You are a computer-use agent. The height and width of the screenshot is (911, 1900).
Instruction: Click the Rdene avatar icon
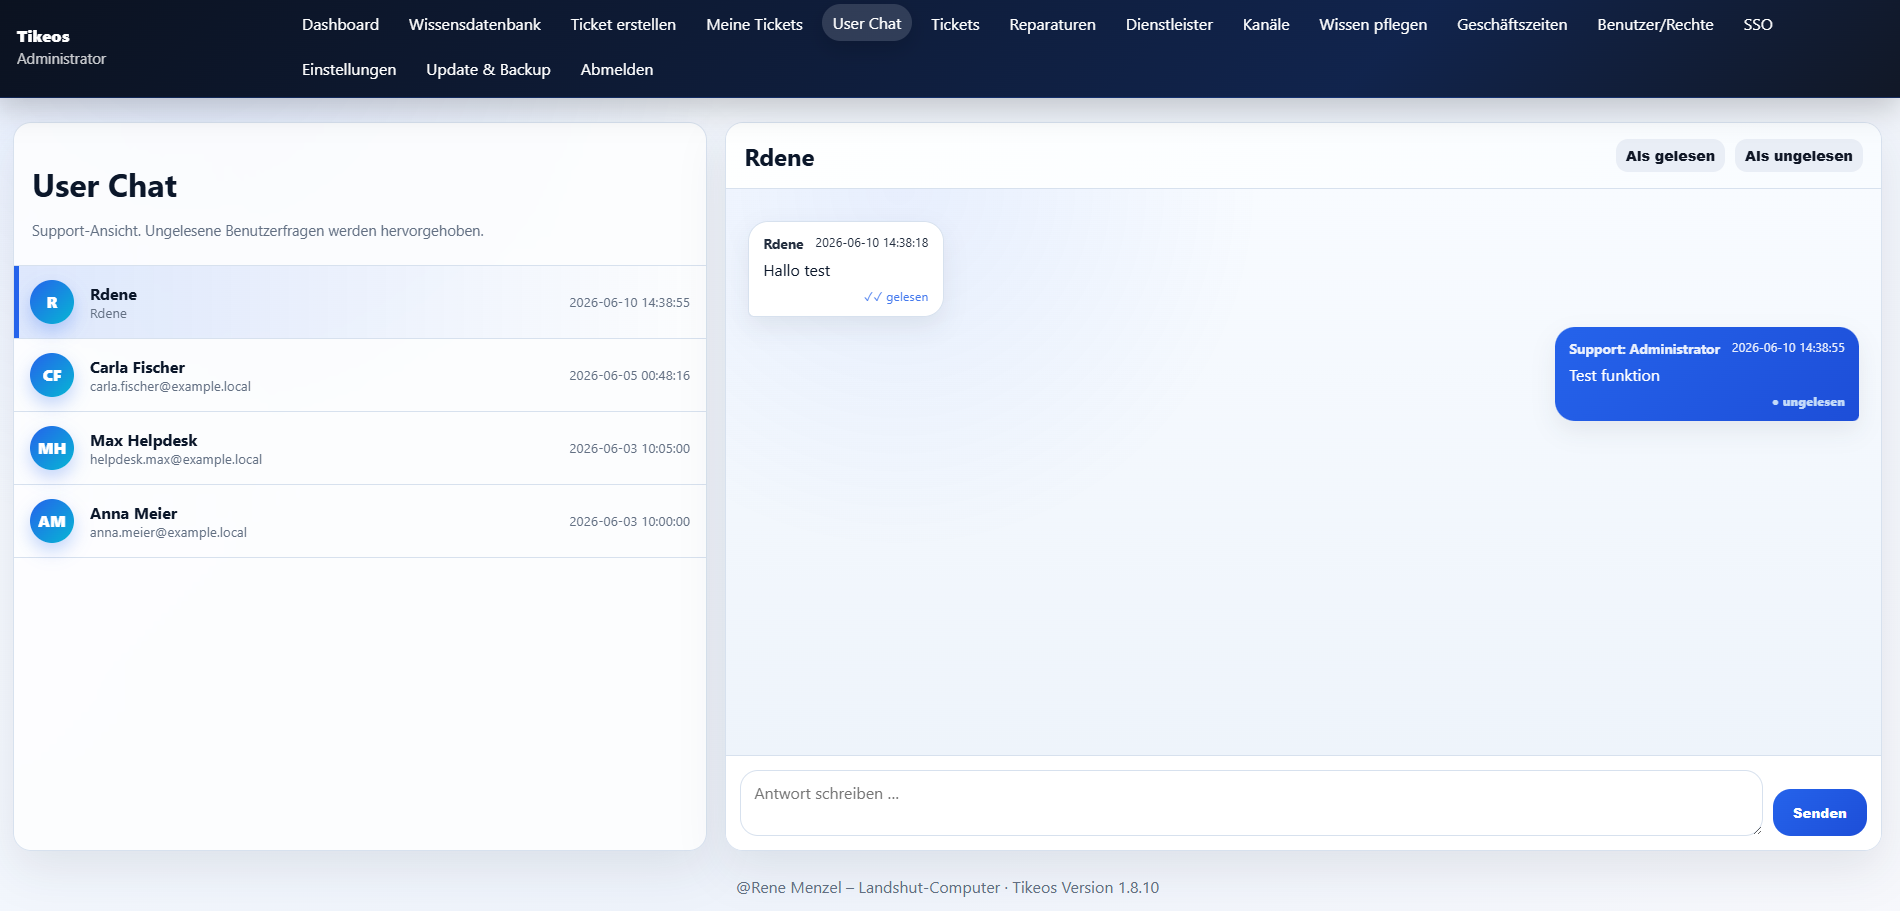point(52,302)
